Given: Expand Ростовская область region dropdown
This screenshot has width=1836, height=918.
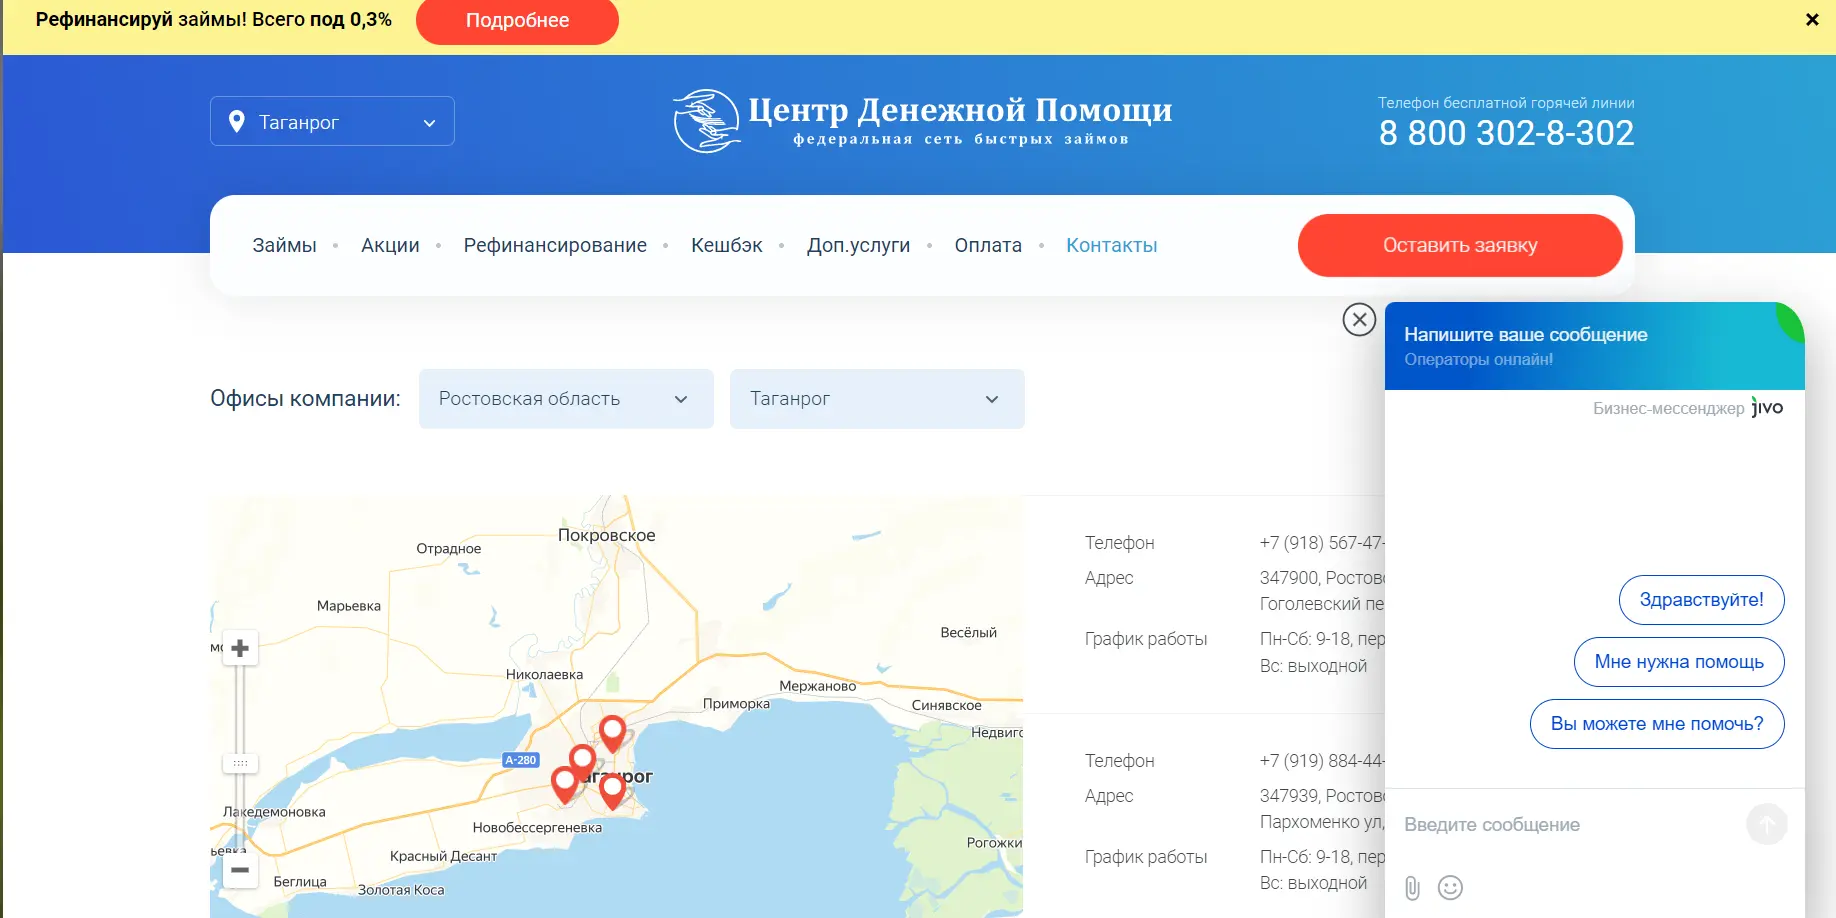Looking at the screenshot, I should click(x=566, y=399).
